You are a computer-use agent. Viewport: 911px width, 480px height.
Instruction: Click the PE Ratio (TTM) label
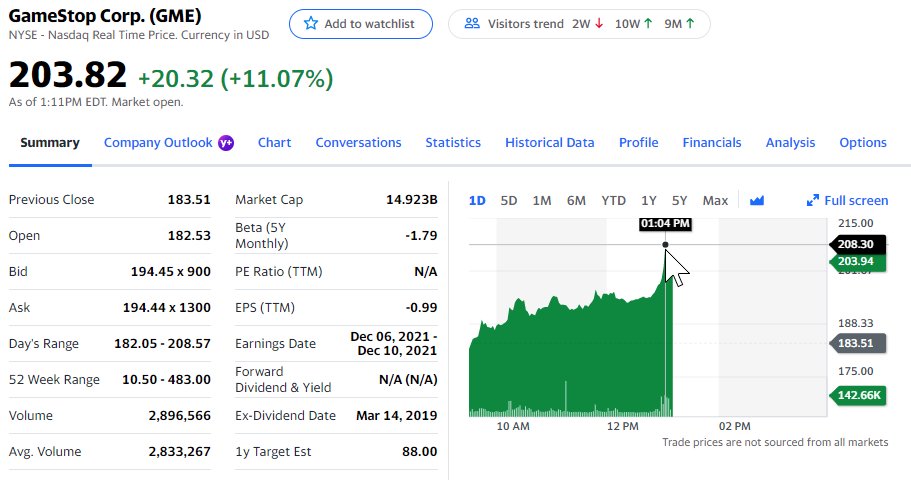click(278, 271)
